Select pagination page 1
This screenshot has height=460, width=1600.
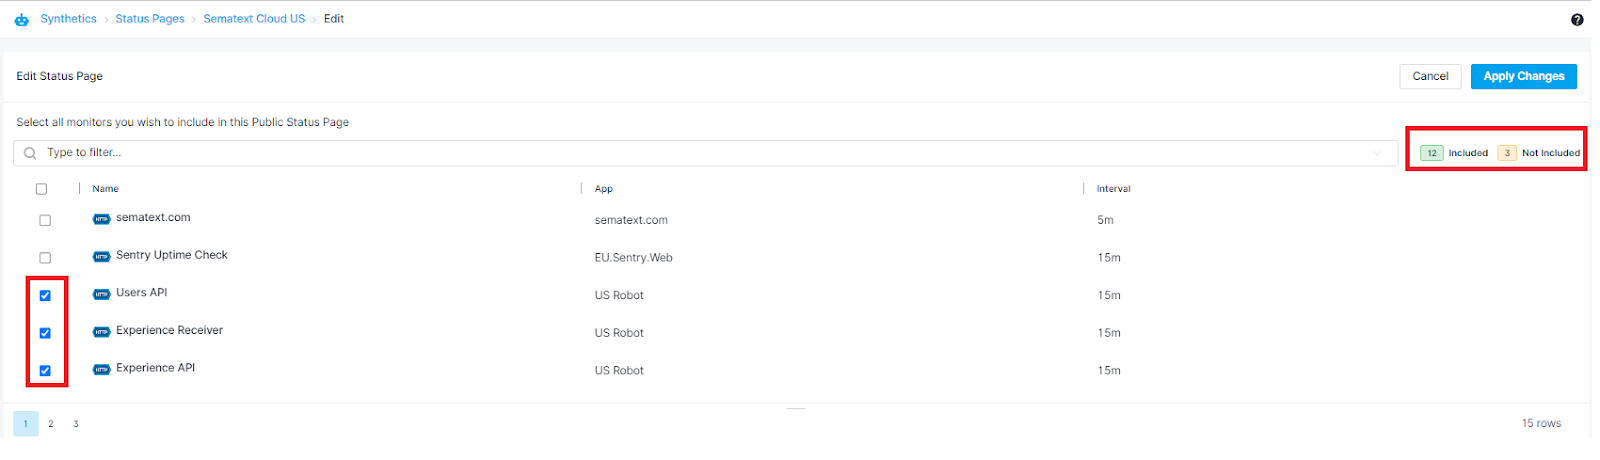pyautogui.click(x=26, y=424)
